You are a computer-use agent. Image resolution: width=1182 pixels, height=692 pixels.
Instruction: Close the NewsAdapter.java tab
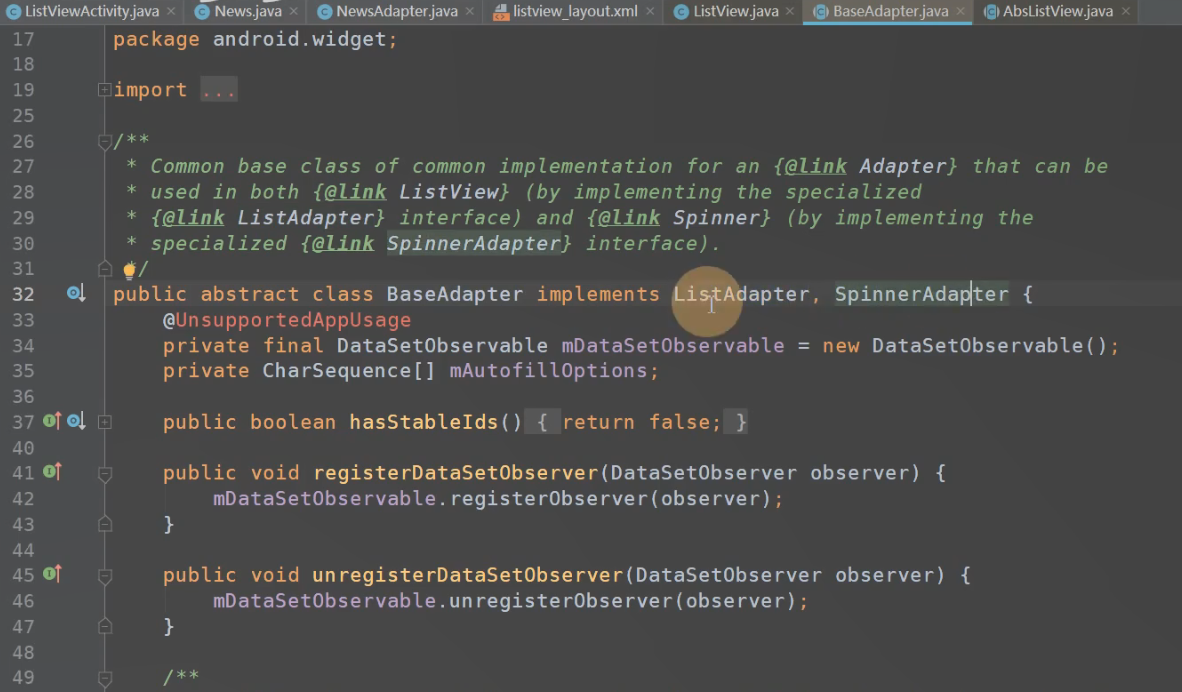tap(470, 11)
